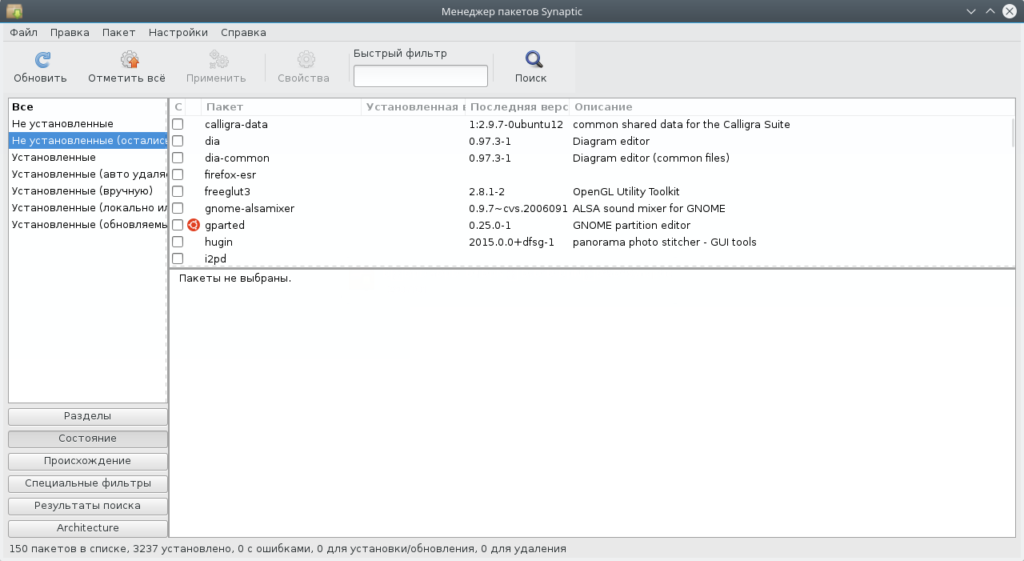1024x561 pixels.
Task: Mark the firefox-esr package checkbox
Action: [x=178, y=174]
